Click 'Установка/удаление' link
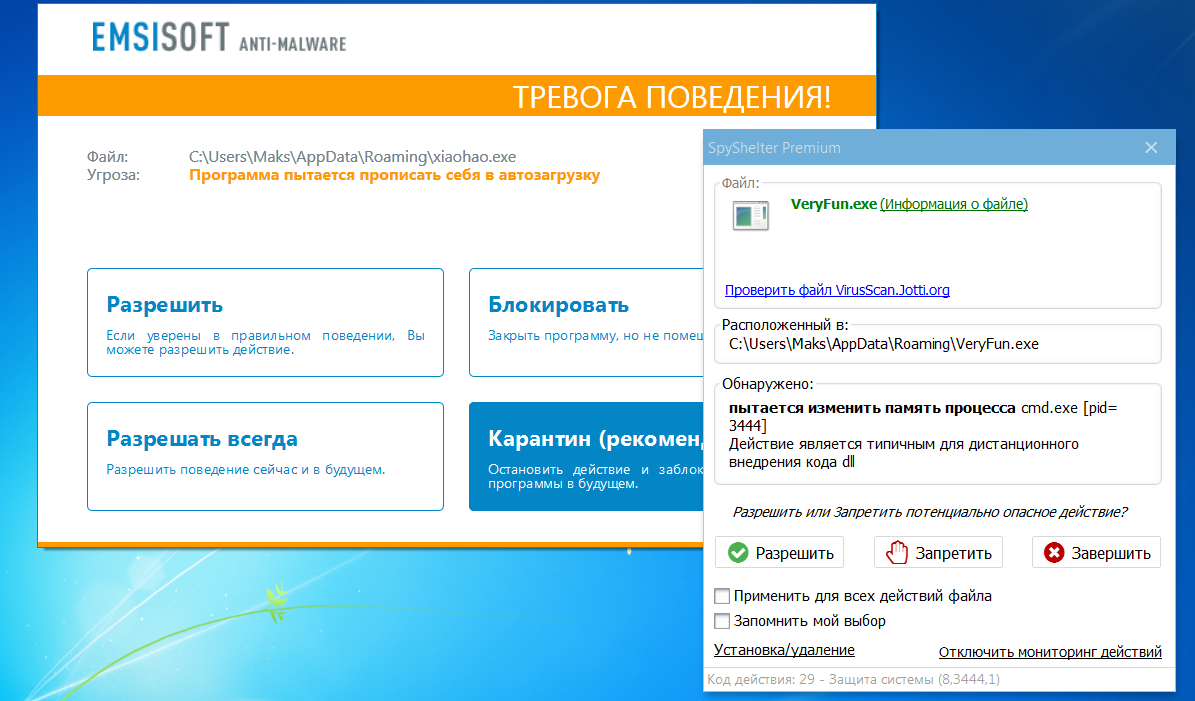 point(784,650)
